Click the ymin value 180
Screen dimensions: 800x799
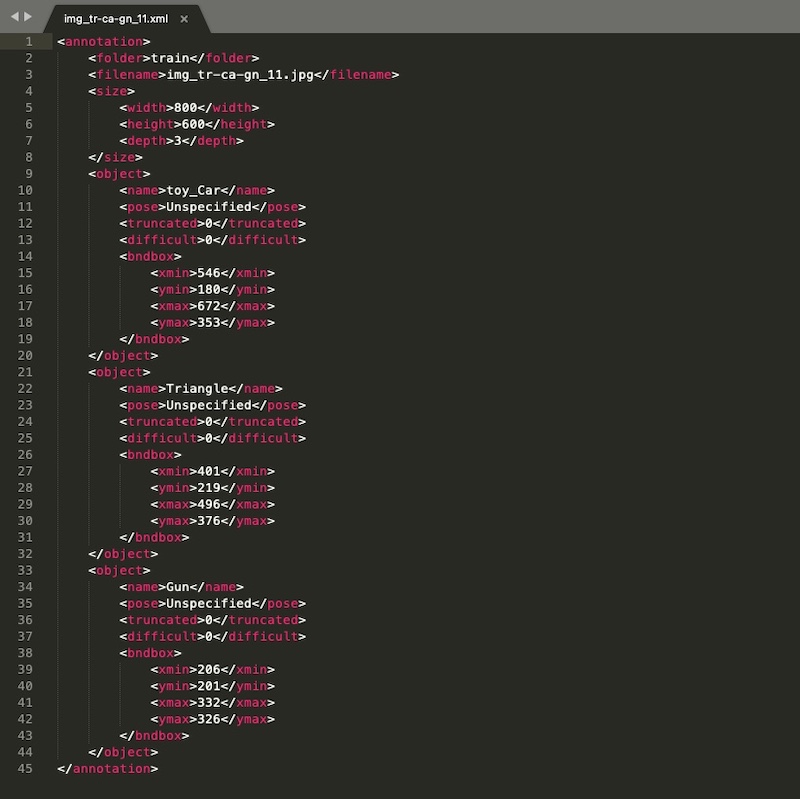point(209,289)
